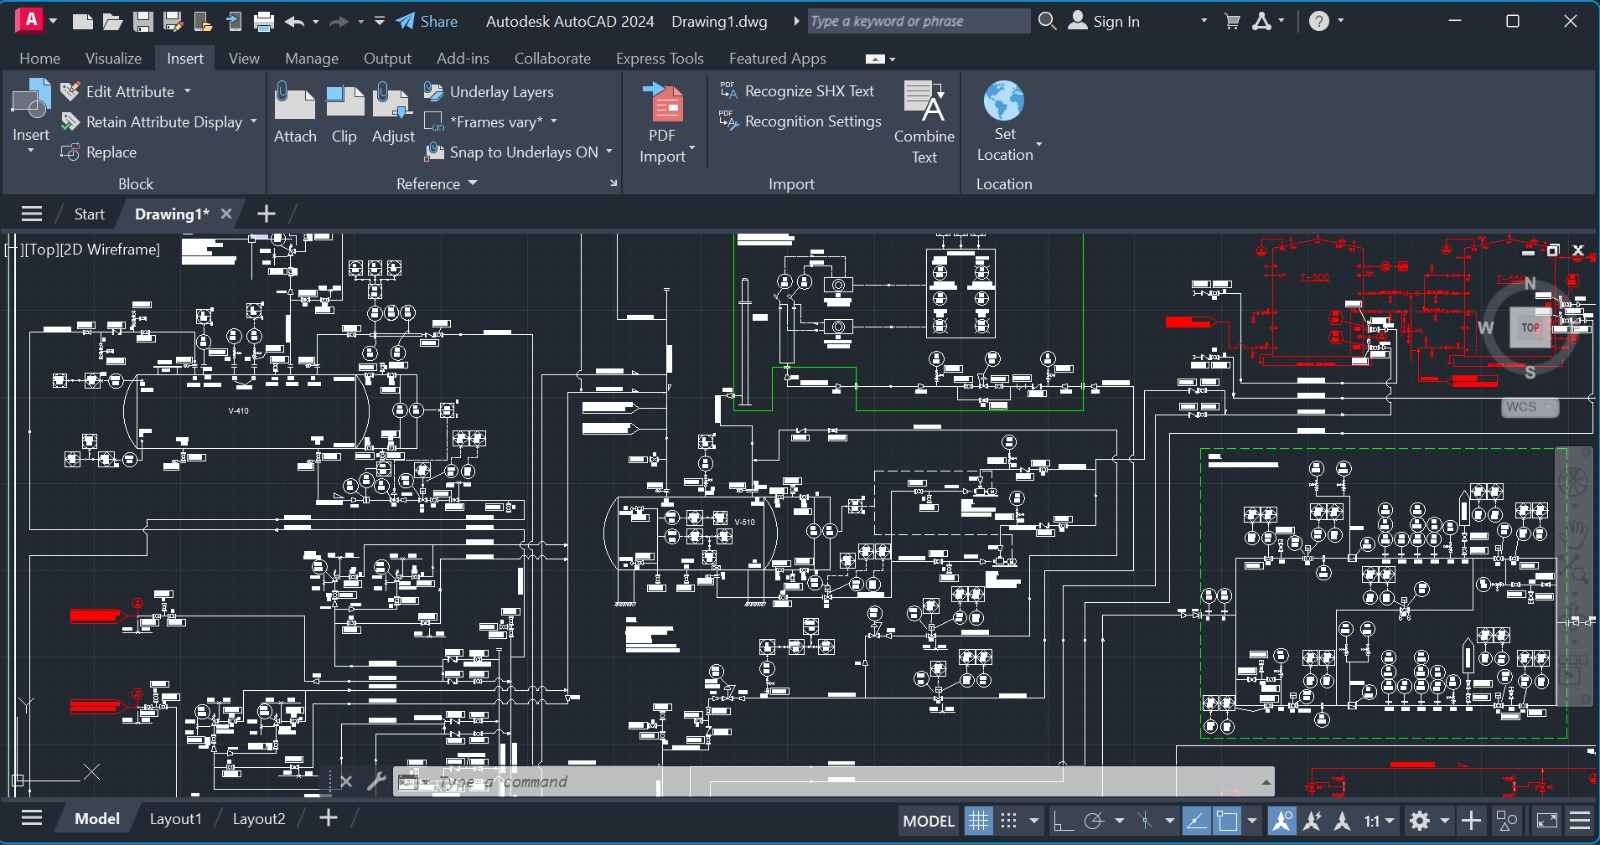Switch to the Layout1 tab
This screenshot has height=845, width=1600.
[176, 819]
